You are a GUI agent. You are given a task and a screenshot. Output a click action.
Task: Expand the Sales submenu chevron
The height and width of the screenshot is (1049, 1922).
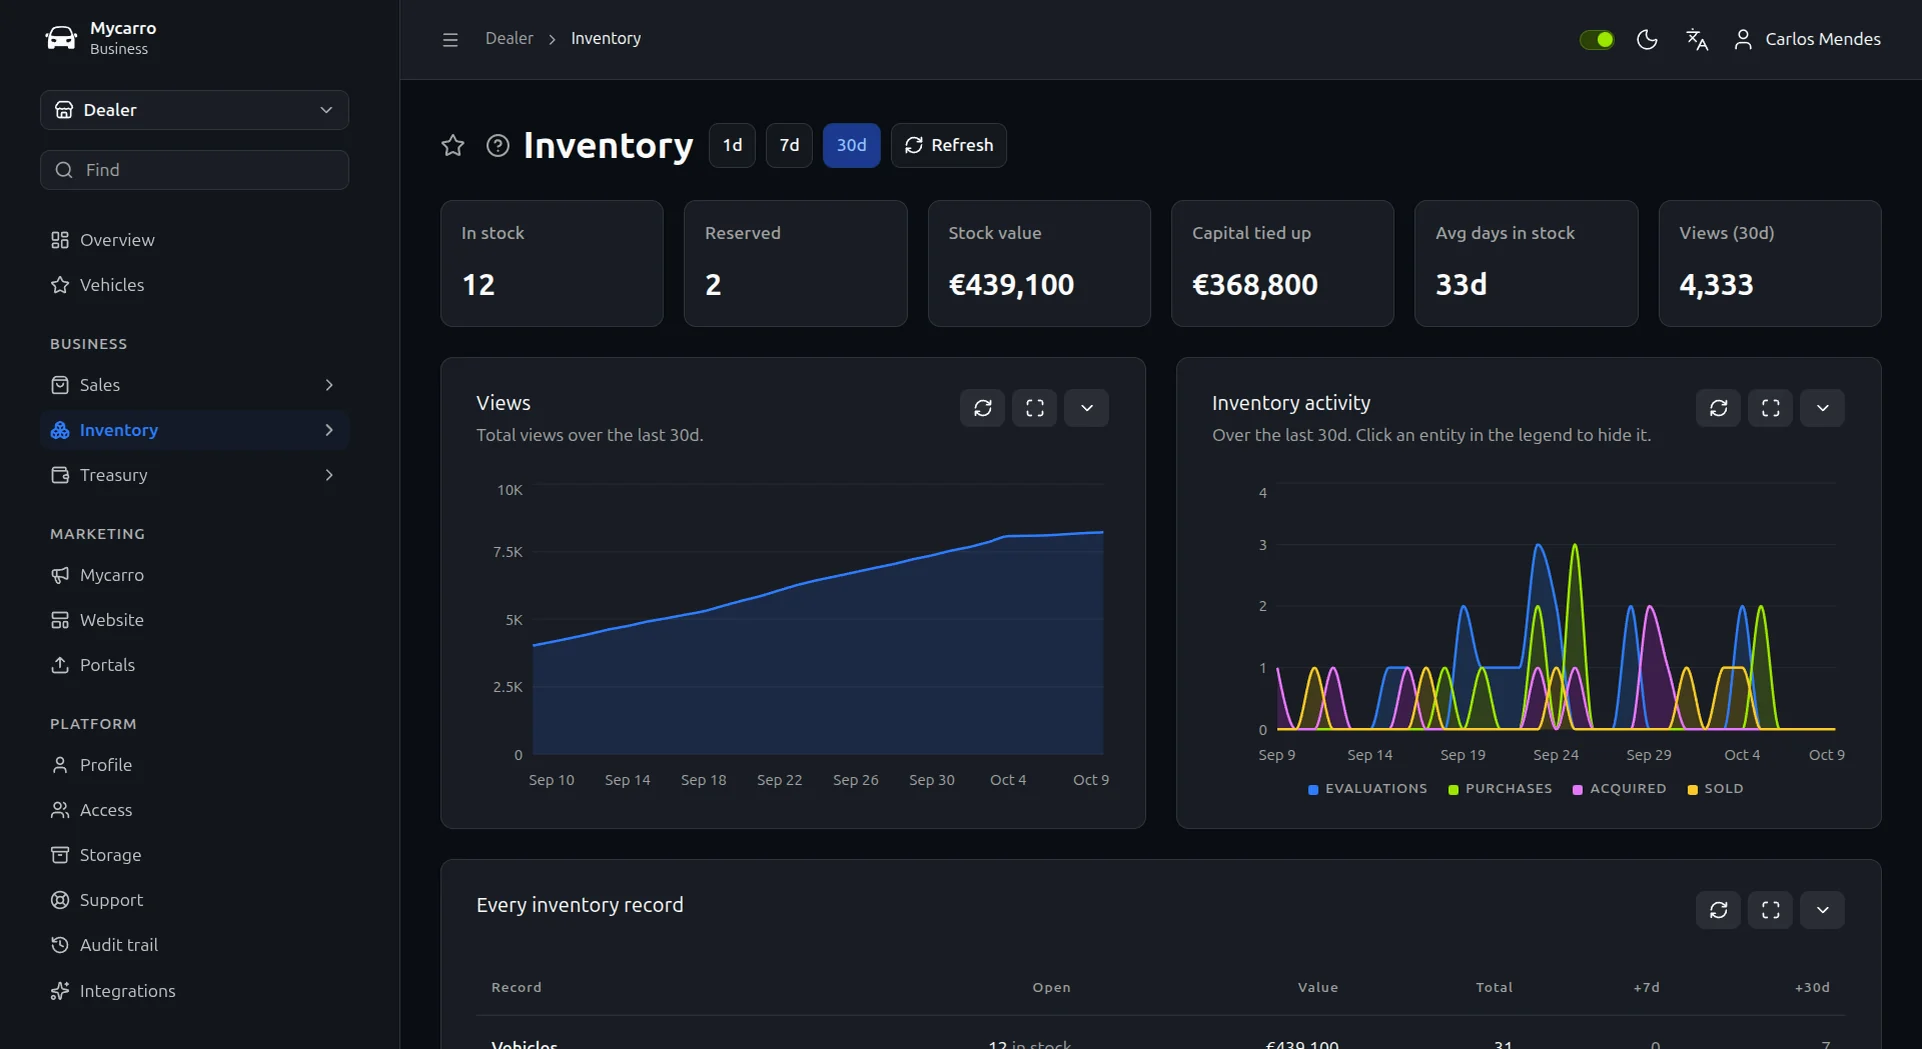coord(329,385)
